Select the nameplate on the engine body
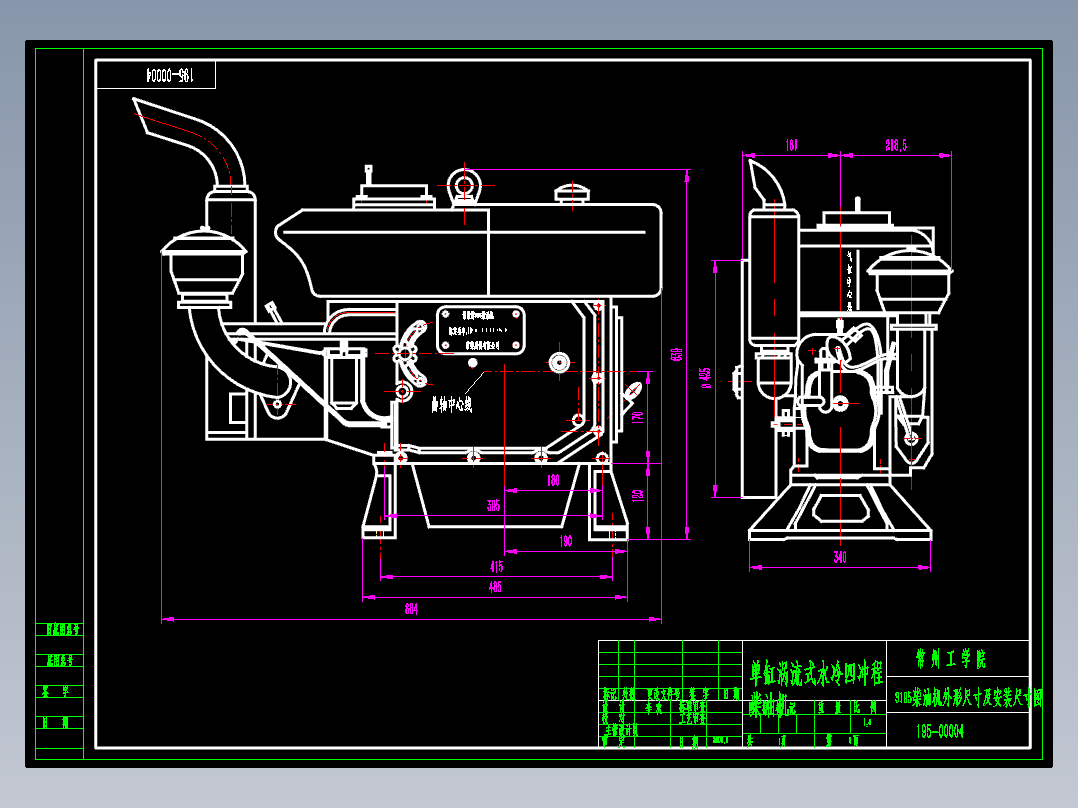The width and height of the screenshot is (1078, 808). click(x=481, y=330)
